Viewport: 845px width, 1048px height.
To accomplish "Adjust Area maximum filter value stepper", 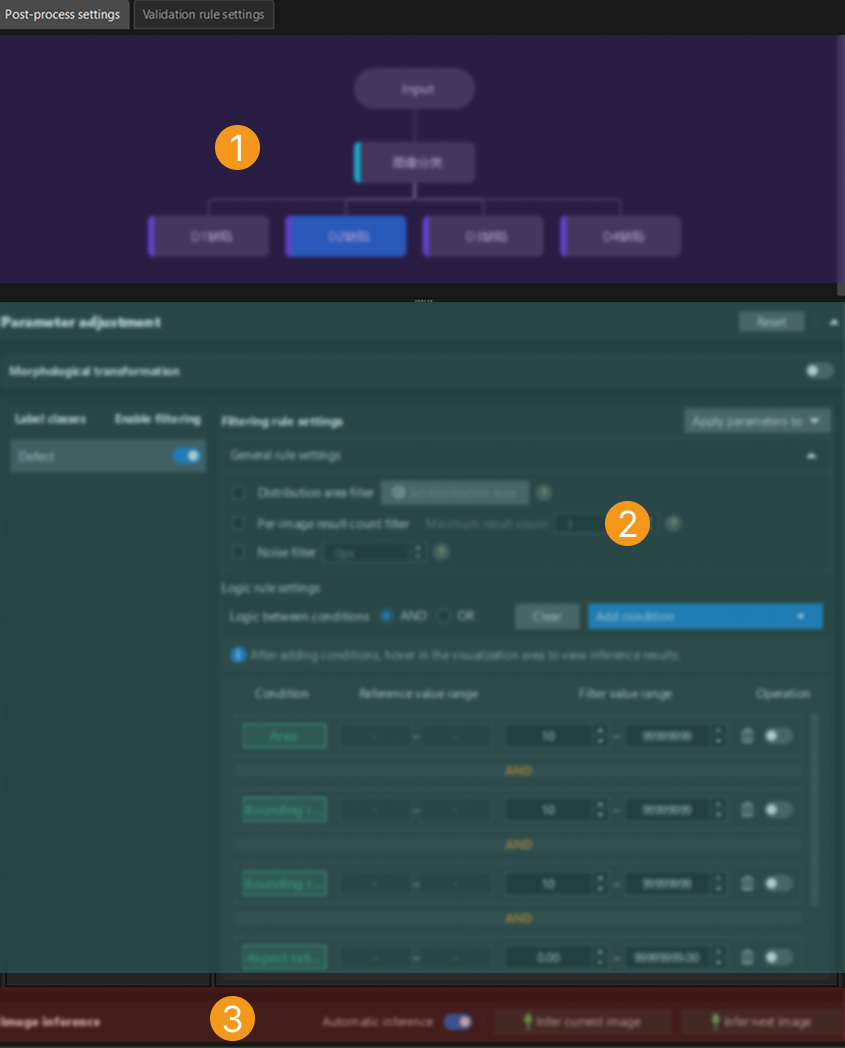I will click(x=718, y=736).
